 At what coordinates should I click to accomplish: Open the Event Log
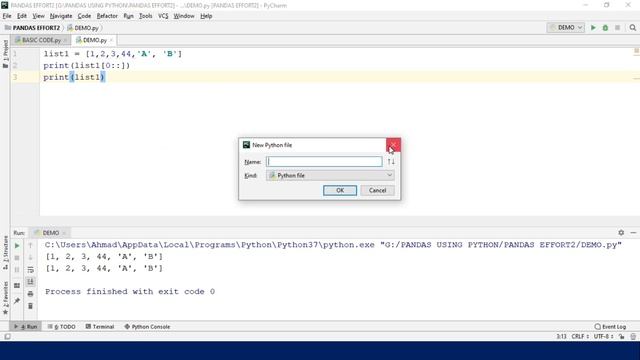(610, 327)
